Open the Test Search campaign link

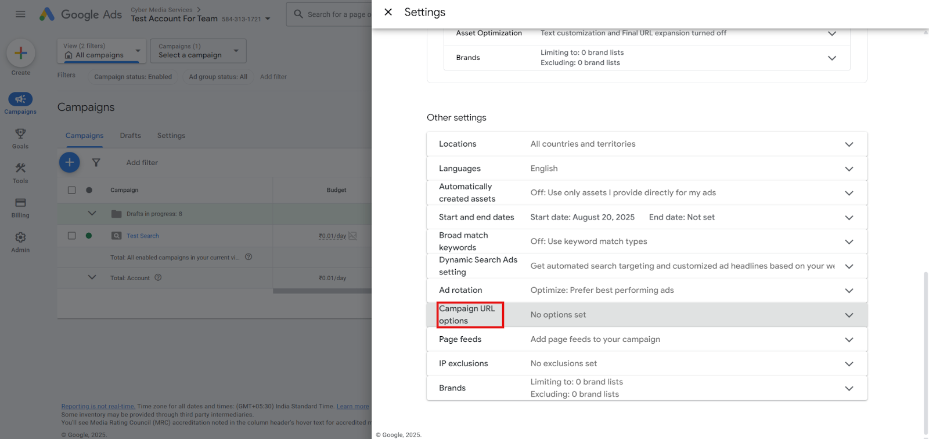click(x=142, y=236)
